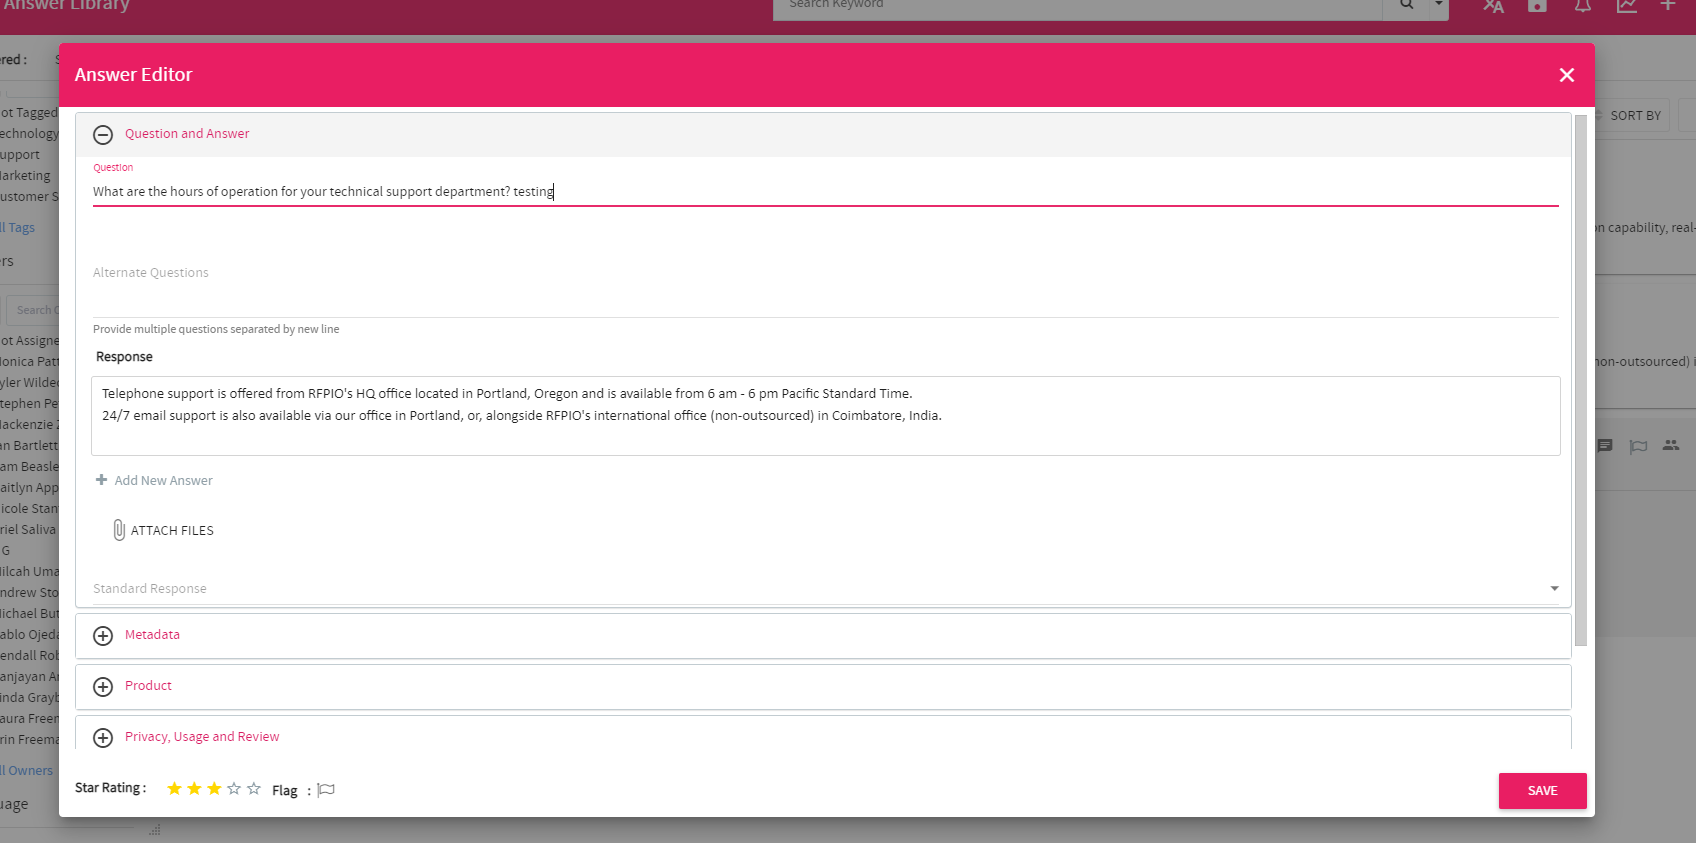Viewport: 1696px width, 843px height.
Task: Open the search options dropdown arrow
Action: 1438,5
